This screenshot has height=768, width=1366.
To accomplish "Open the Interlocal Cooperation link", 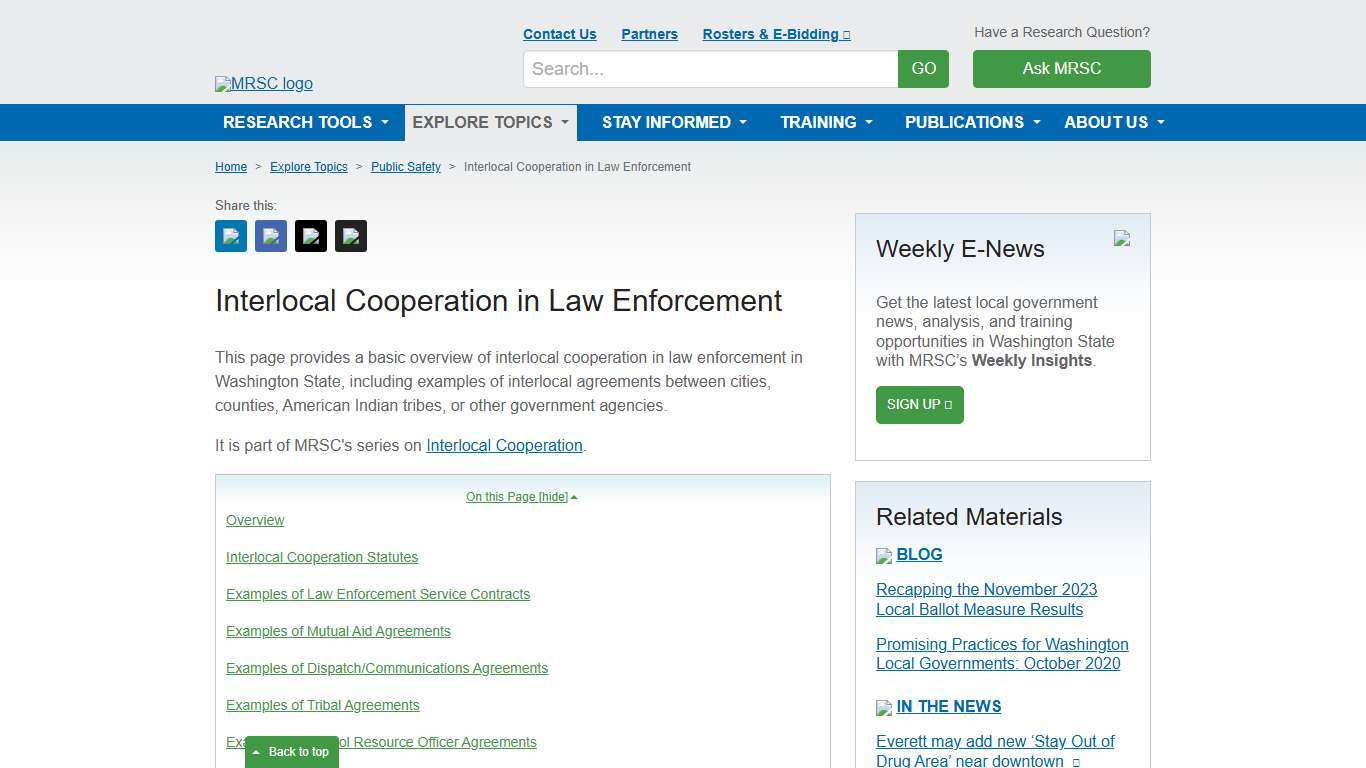I will click(x=504, y=445).
